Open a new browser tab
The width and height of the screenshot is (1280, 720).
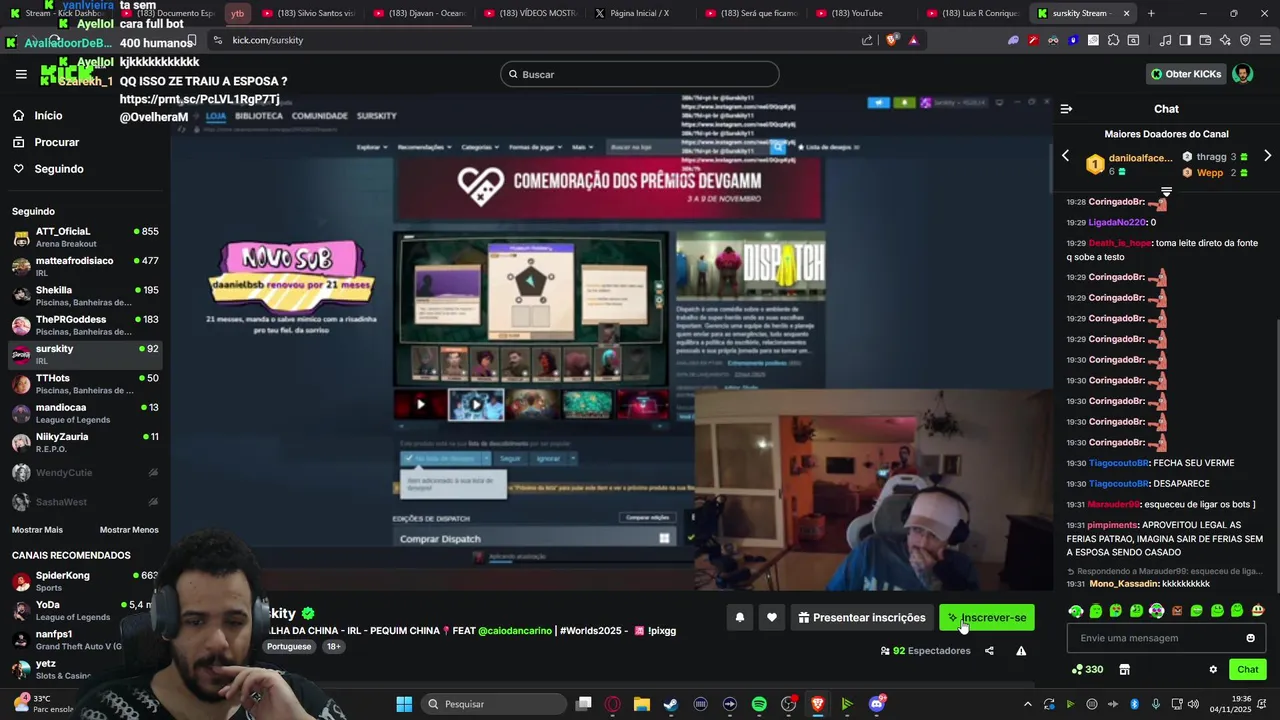(1151, 13)
